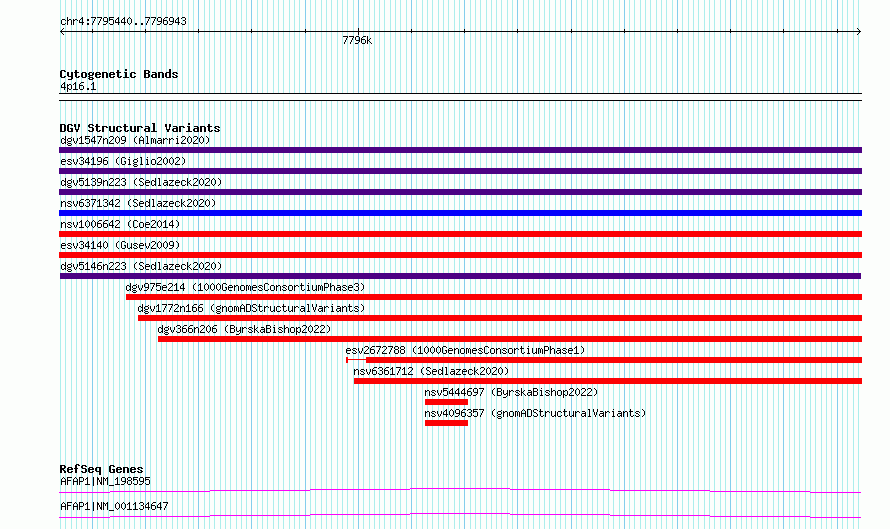Click the red bar under nsv6361712
The width and height of the screenshot is (890, 529).
[608, 381]
